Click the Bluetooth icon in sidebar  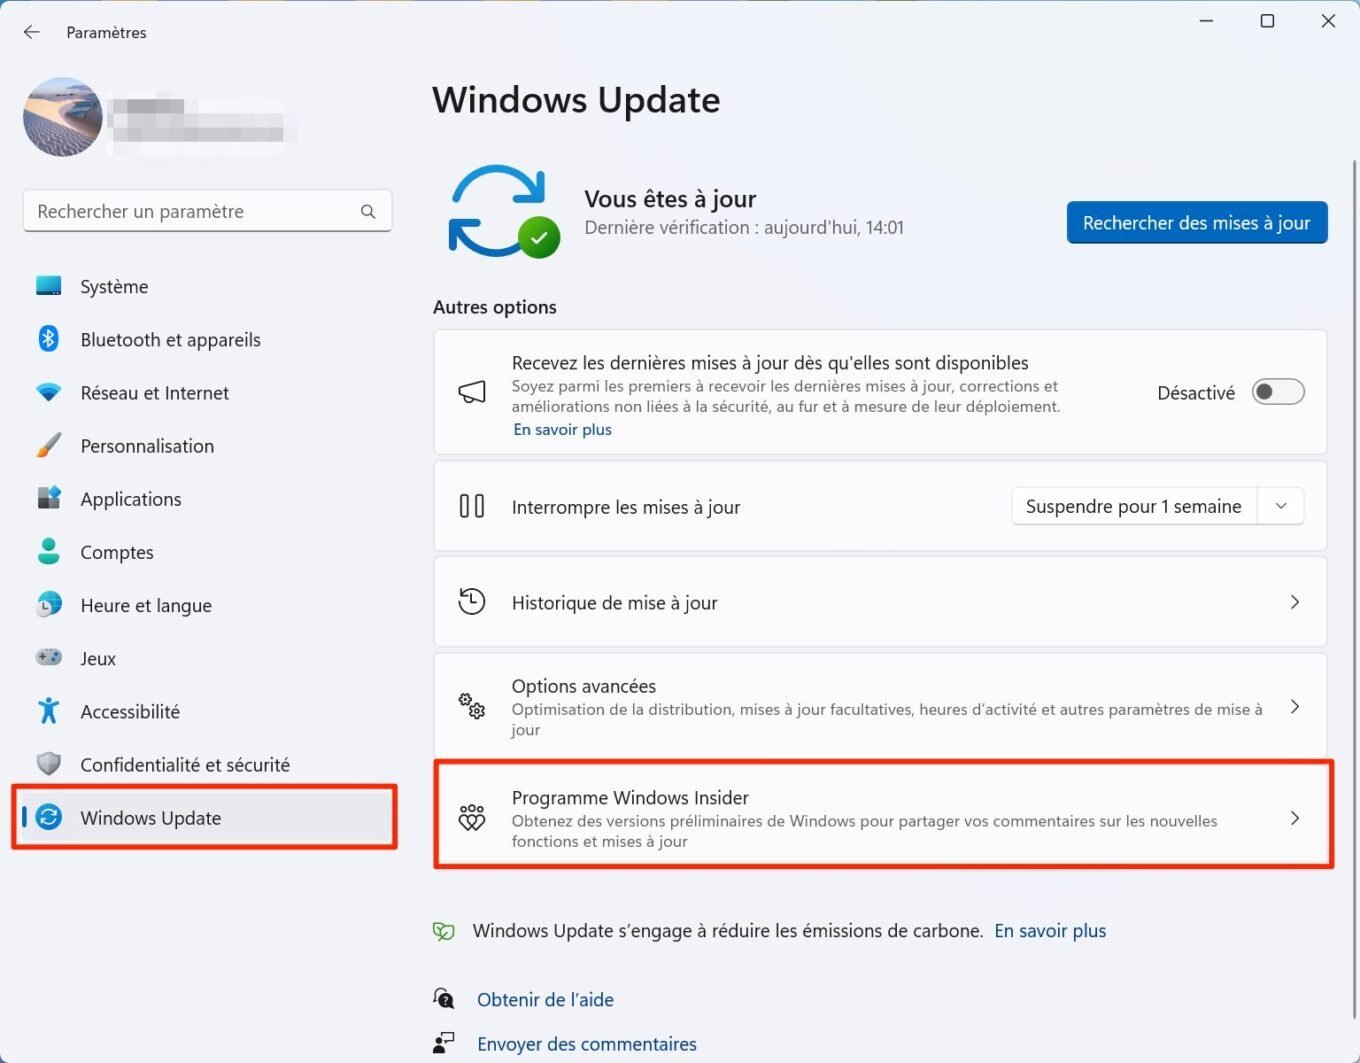tap(48, 339)
